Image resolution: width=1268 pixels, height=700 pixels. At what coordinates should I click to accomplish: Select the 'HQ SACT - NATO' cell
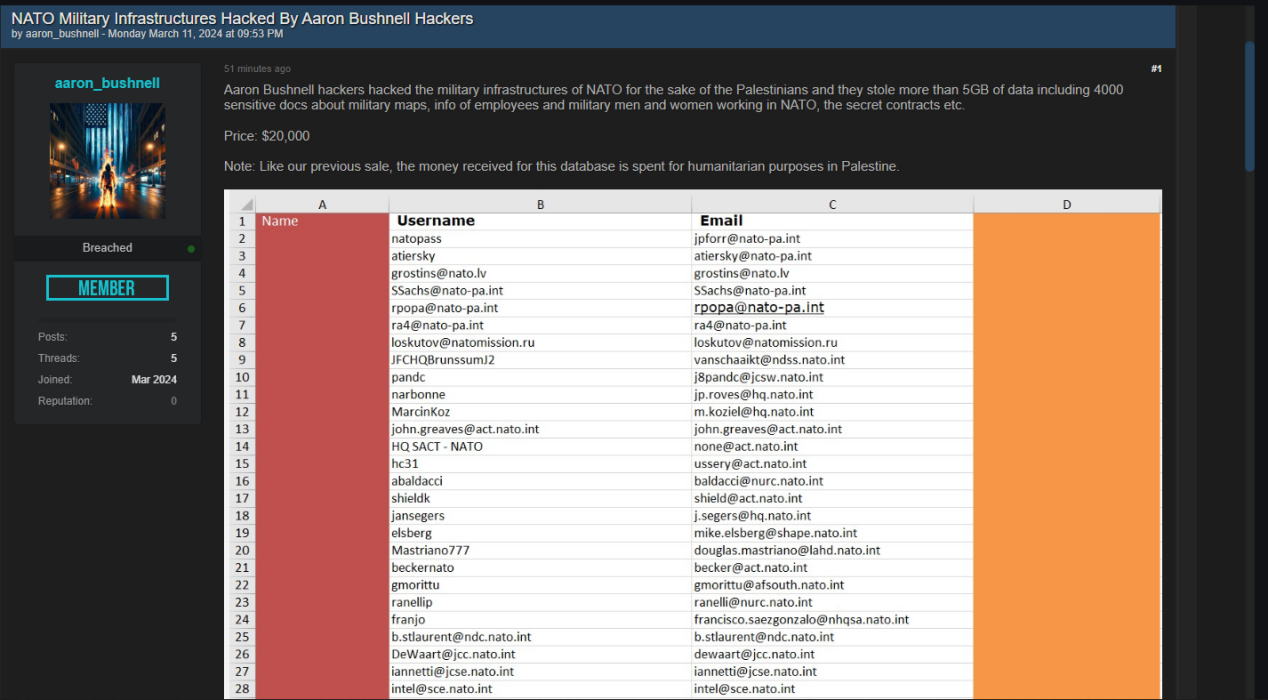tap(540, 446)
